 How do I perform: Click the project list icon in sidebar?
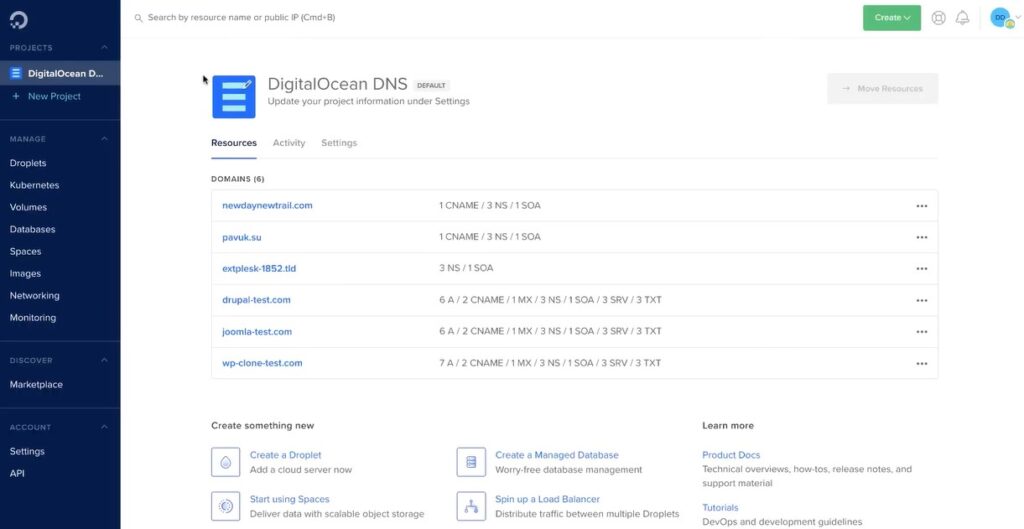point(16,73)
